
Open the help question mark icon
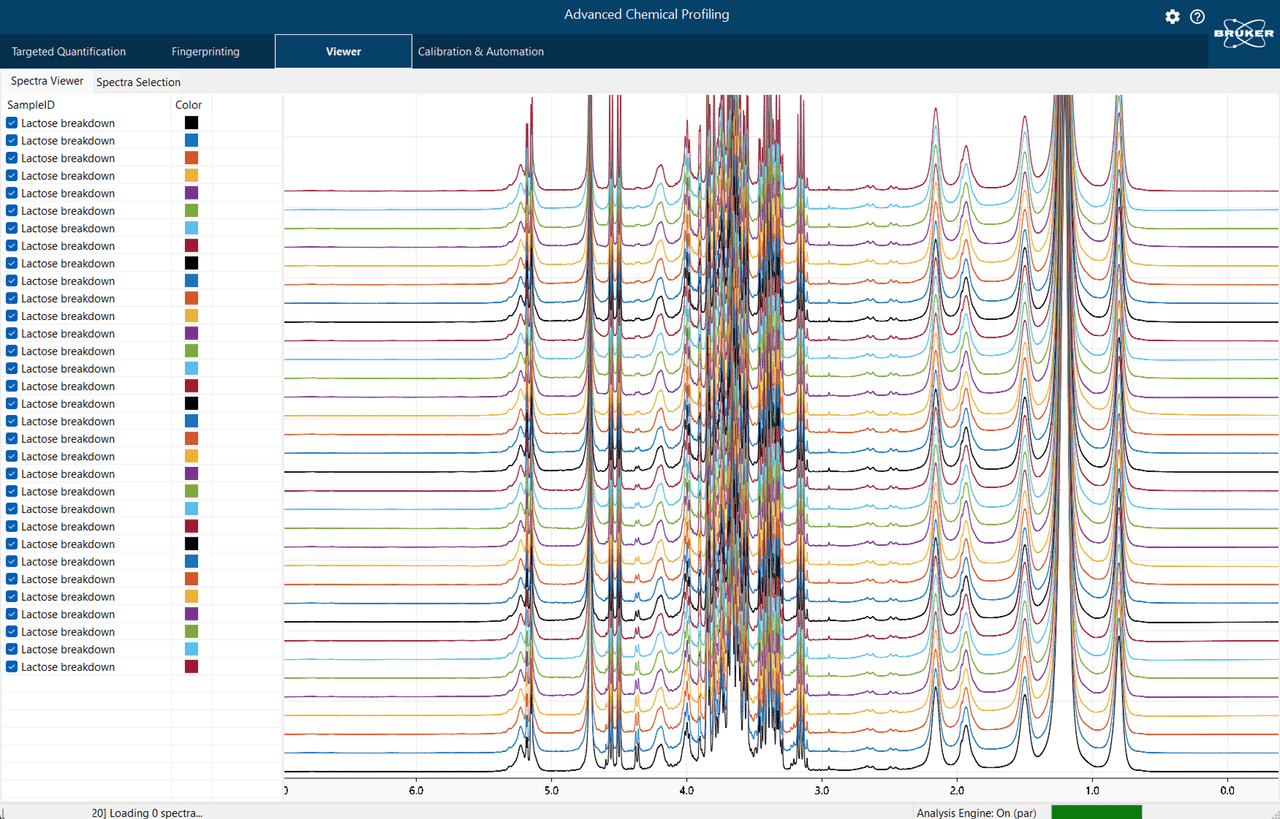tap(1197, 17)
